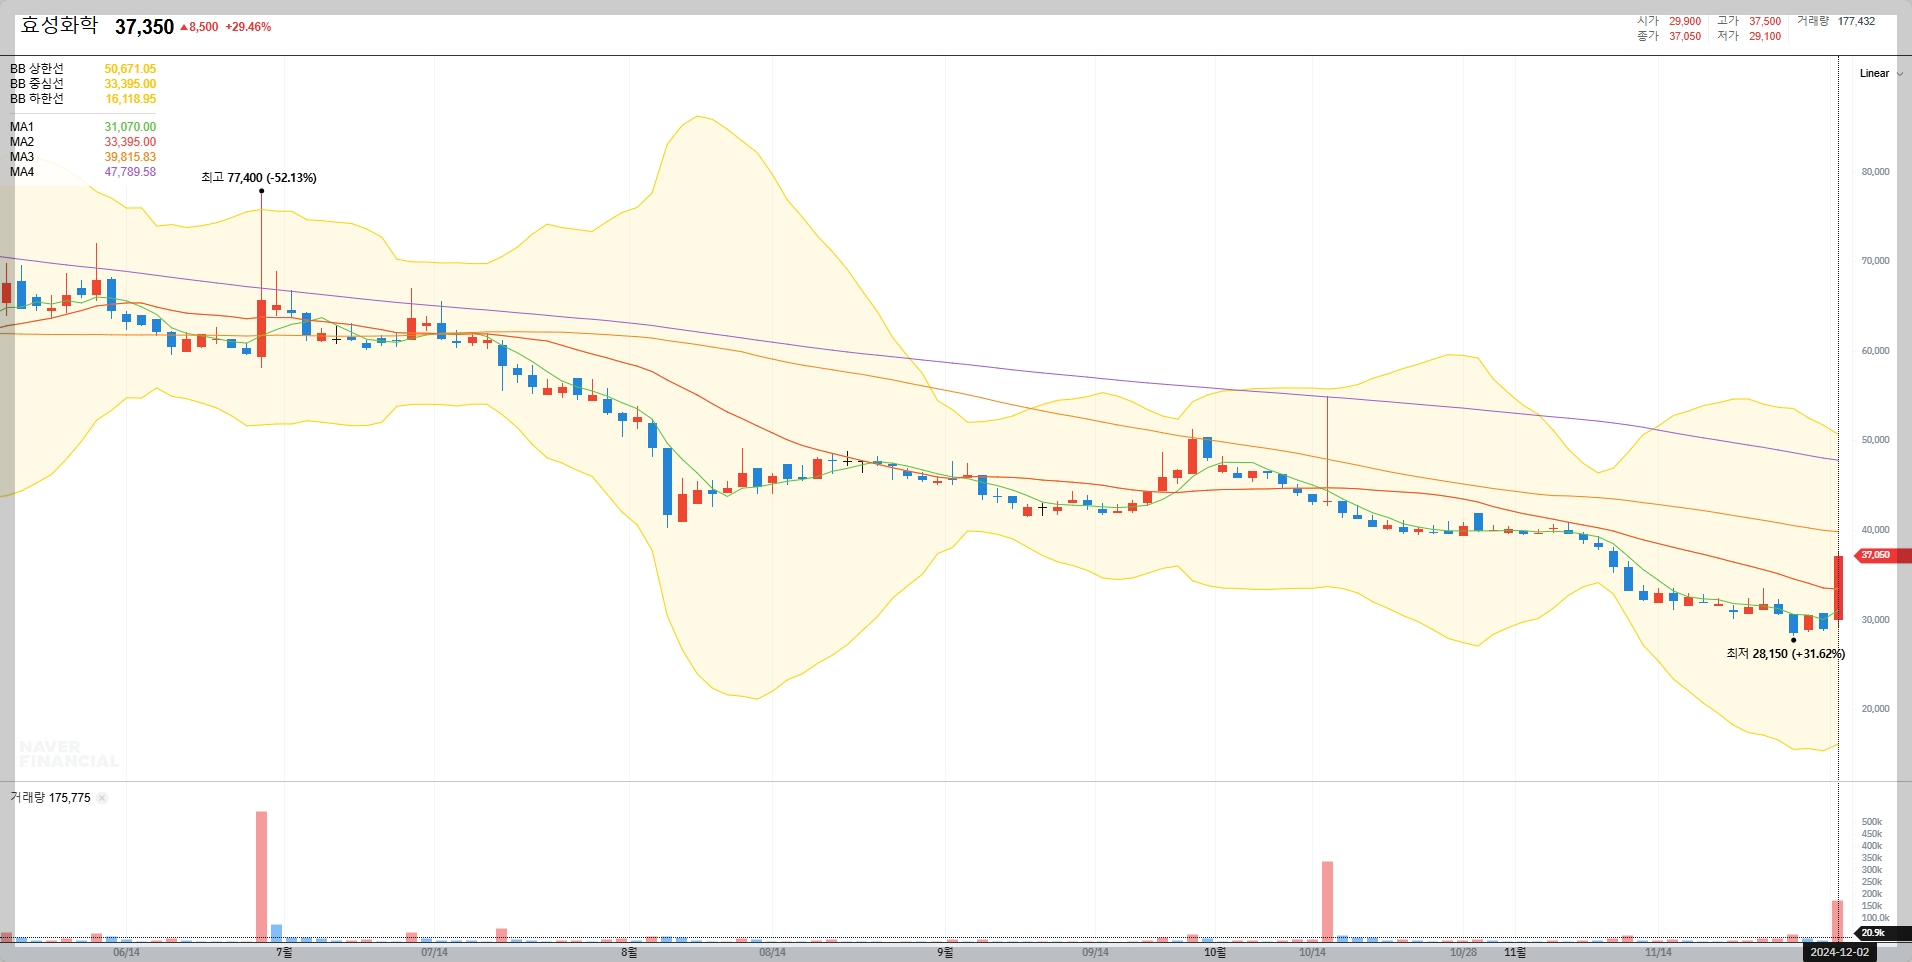Click the 07/14 date on time axis
Image resolution: width=1912 pixels, height=962 pixels.
point(434,952)
